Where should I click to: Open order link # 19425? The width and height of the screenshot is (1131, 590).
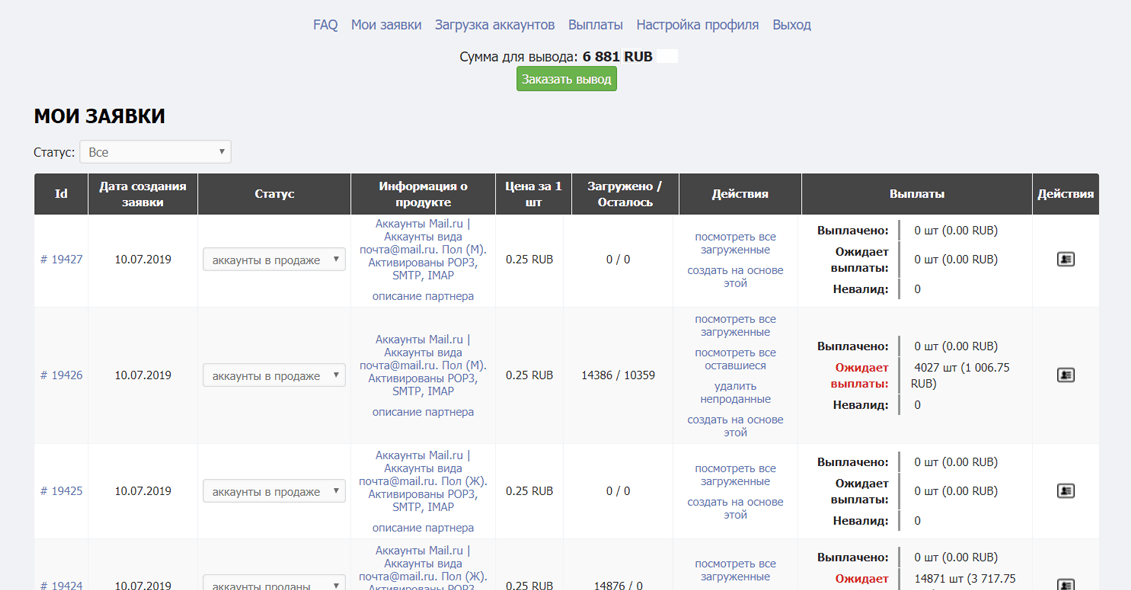(x=61, y=492)
